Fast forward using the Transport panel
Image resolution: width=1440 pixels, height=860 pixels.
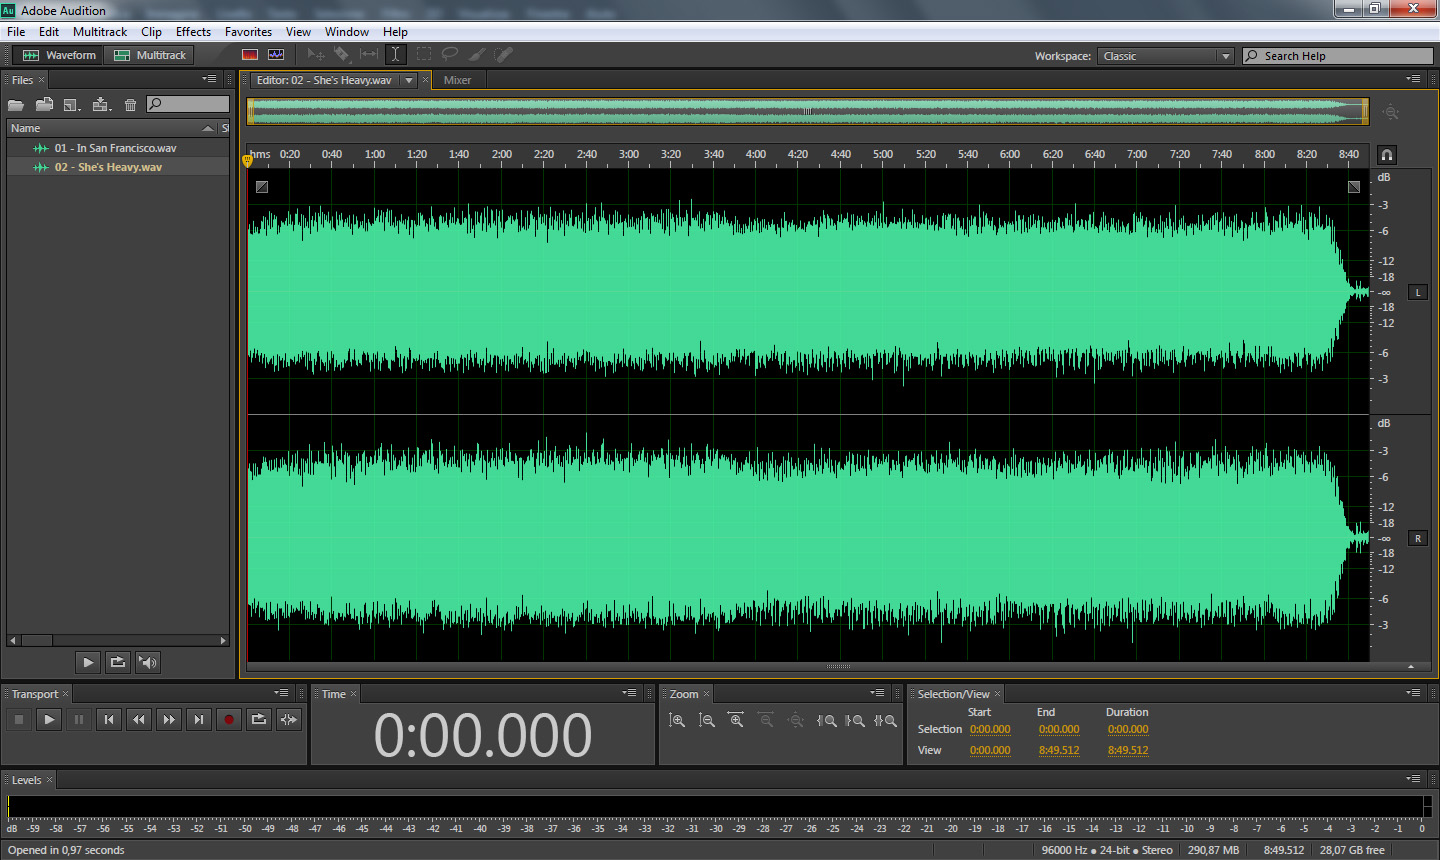click(x=169, y=719)
